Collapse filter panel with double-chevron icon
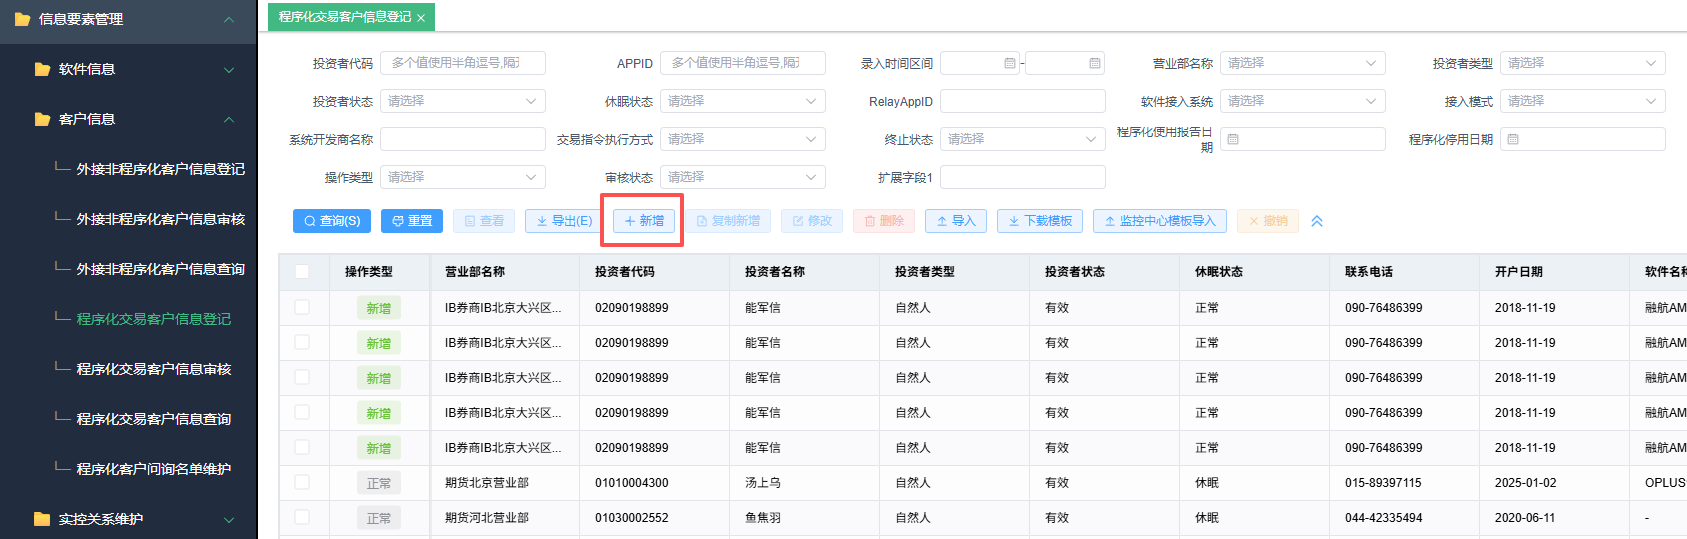 coord(1317,221)
